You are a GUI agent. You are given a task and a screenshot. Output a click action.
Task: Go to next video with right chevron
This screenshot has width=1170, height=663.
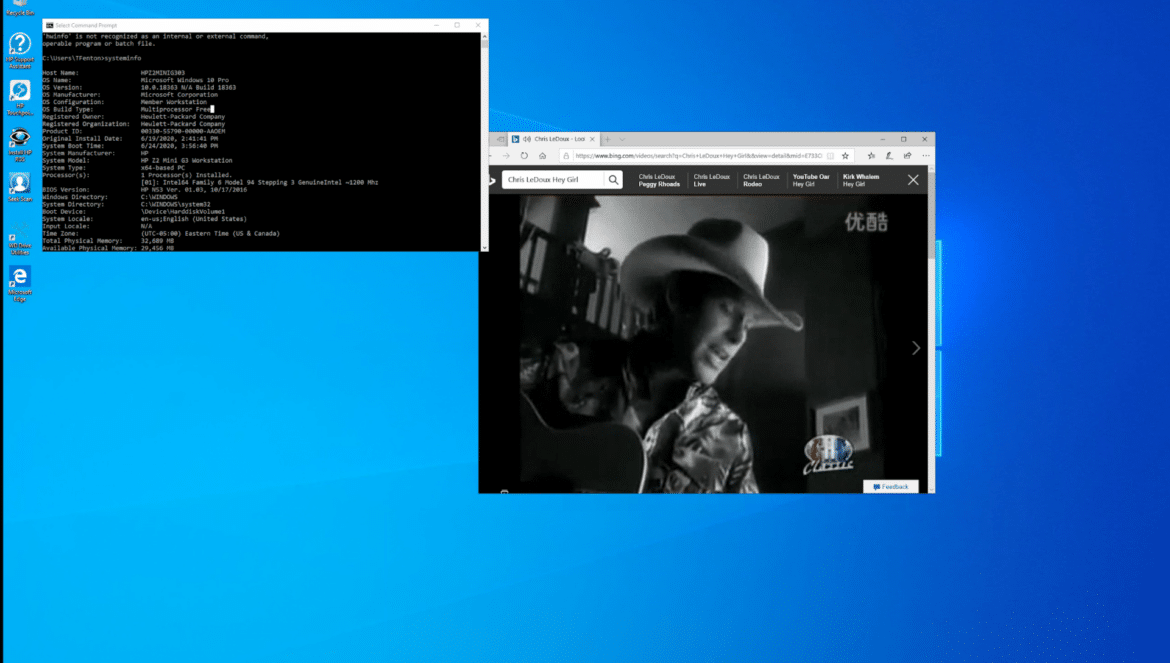point(916,348)
